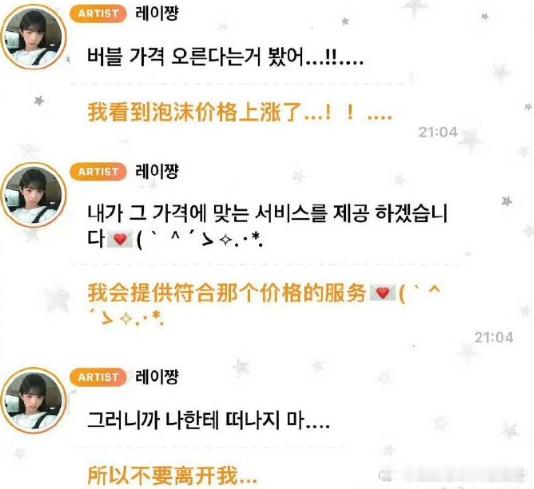Image resolution: width=534 pixels, height=489 pixels.
Task: Click the love letter emoji in Chinese translation
Action: (x=383, y=293)
